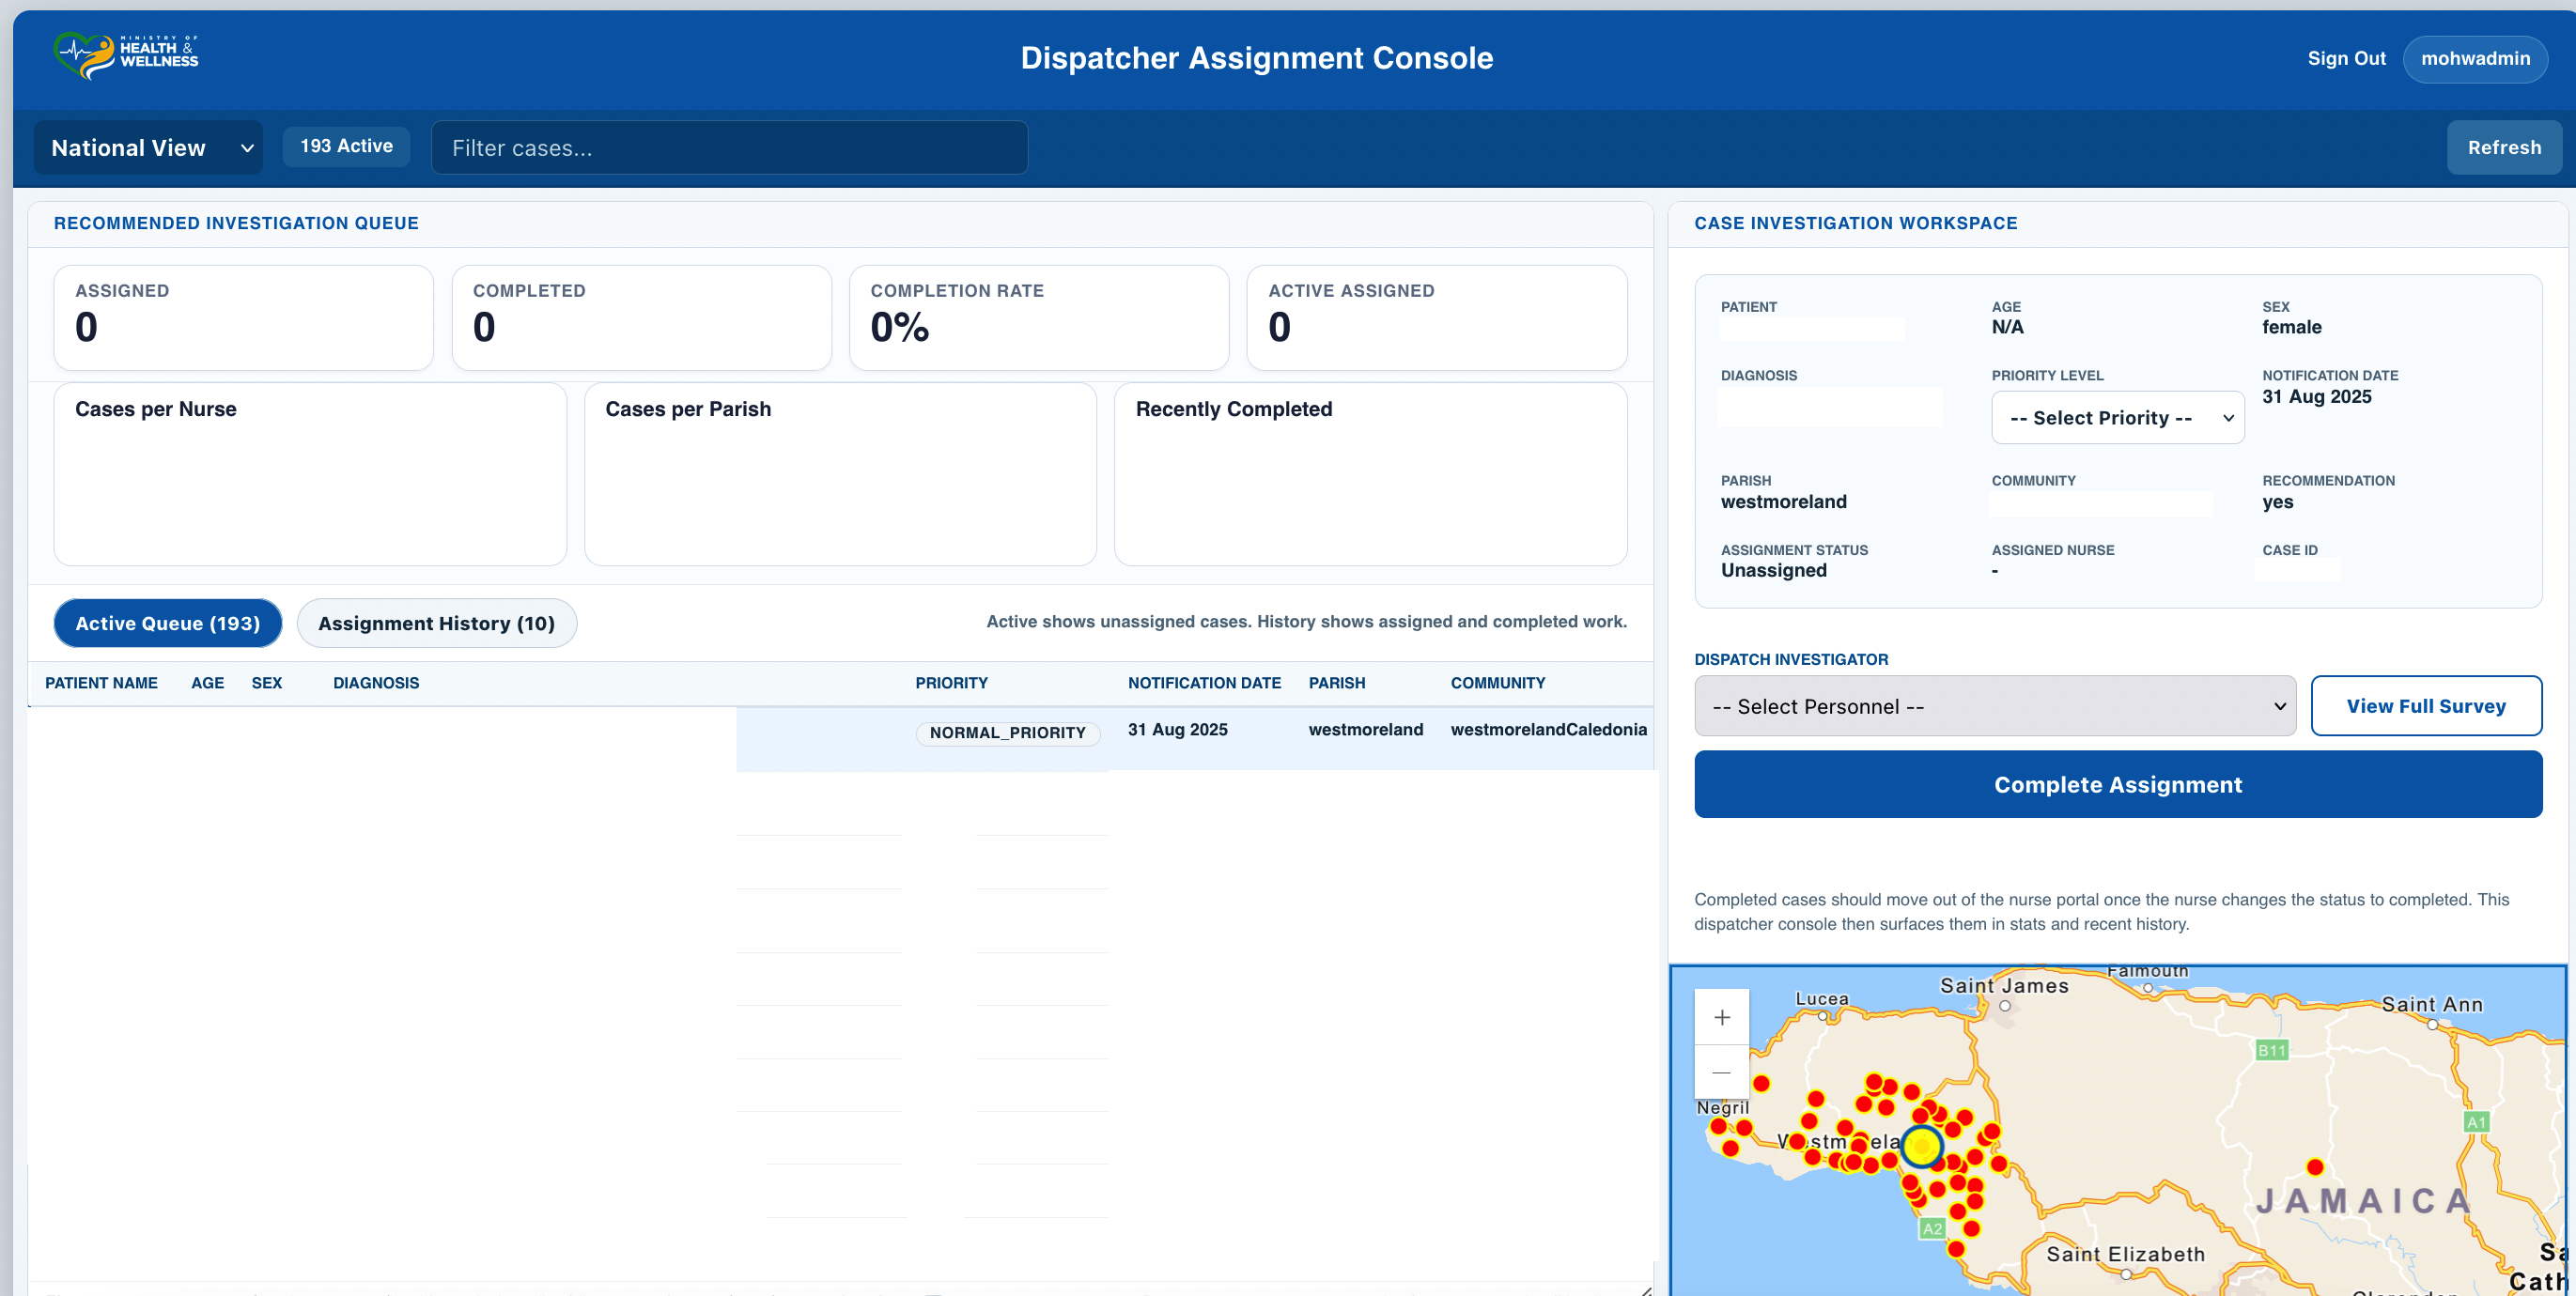Screen dimensions: 2576x1296
Task: Click the Complete Assignment button
Action: [2117, 784]
